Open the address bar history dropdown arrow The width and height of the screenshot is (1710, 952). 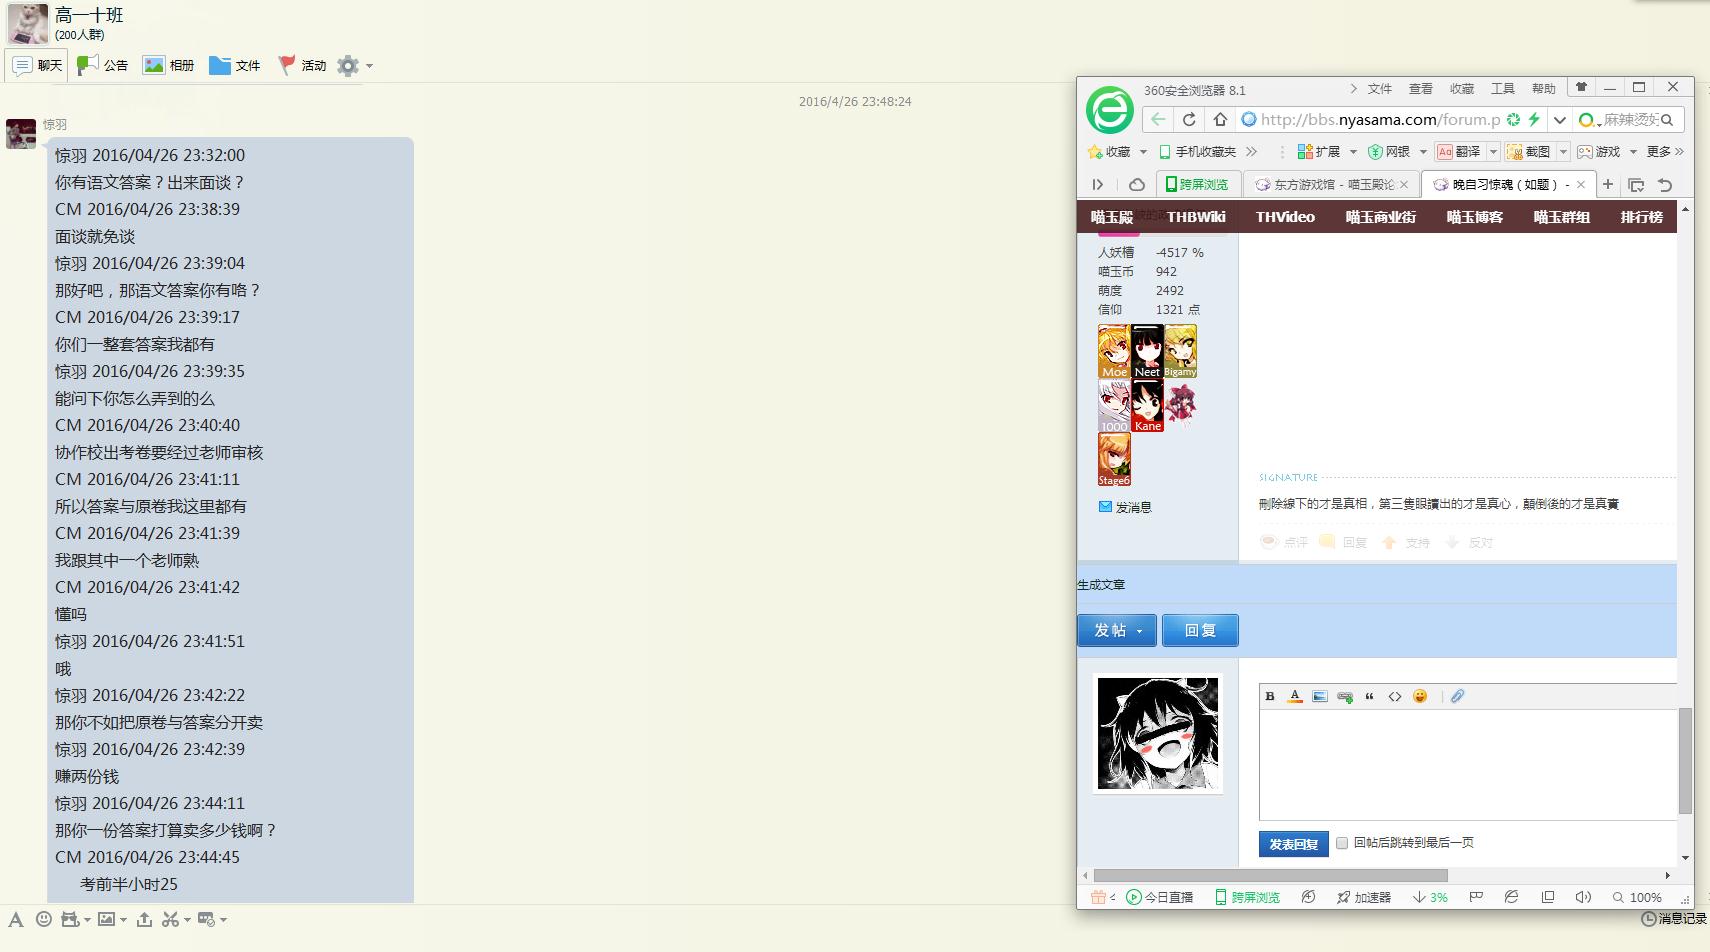[x=1559, y=120]
